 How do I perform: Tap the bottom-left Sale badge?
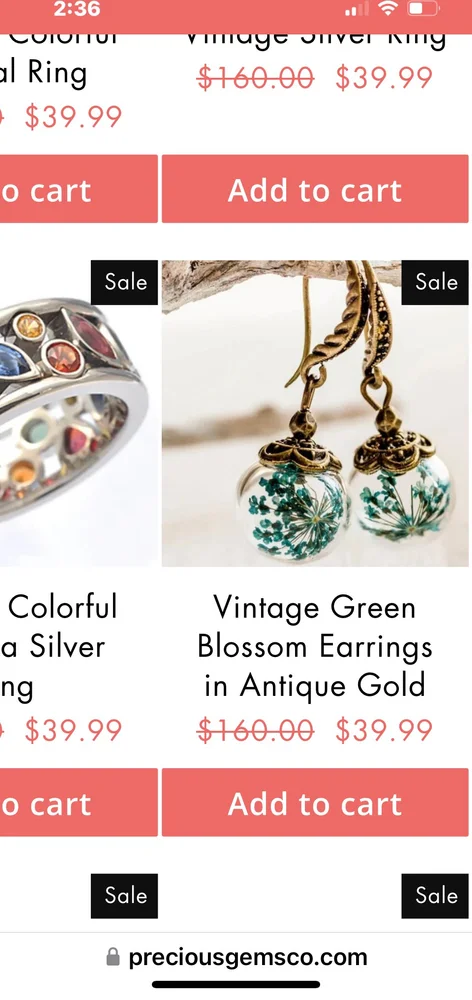(124, 895)
